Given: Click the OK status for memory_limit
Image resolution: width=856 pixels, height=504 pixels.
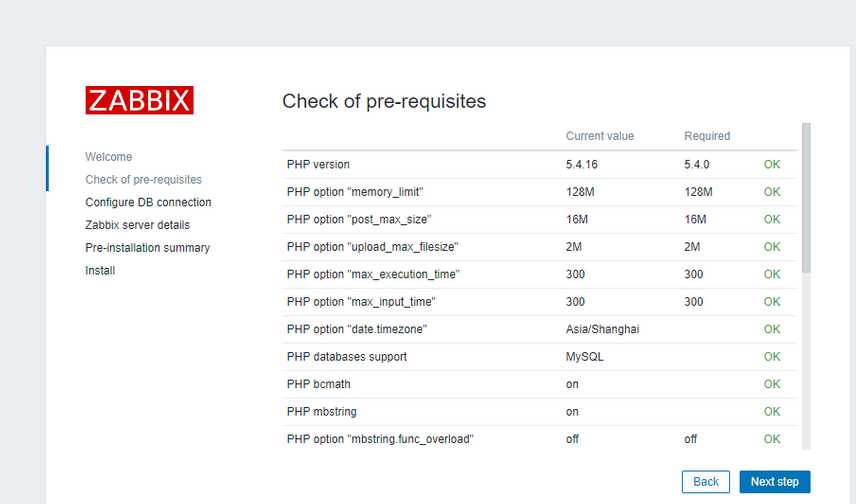Looking at the screenshot, I should 772,192.
